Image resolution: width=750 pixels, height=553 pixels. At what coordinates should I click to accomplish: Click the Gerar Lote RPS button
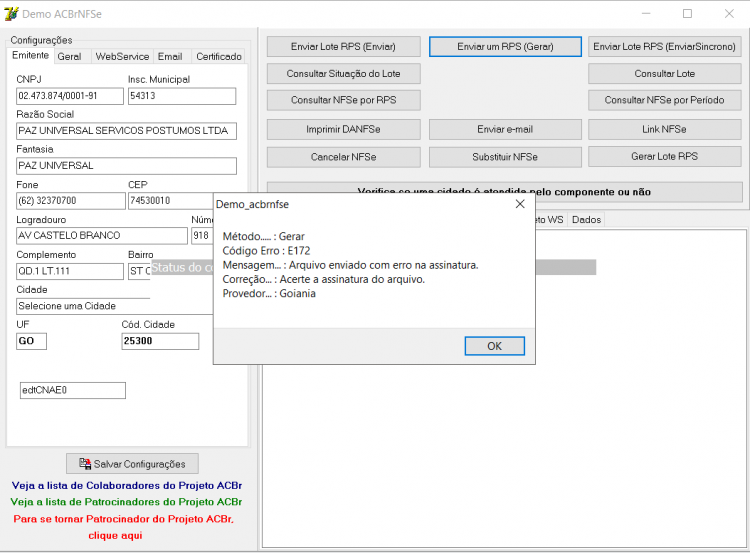pyautogui.click(x=664, y=156)
